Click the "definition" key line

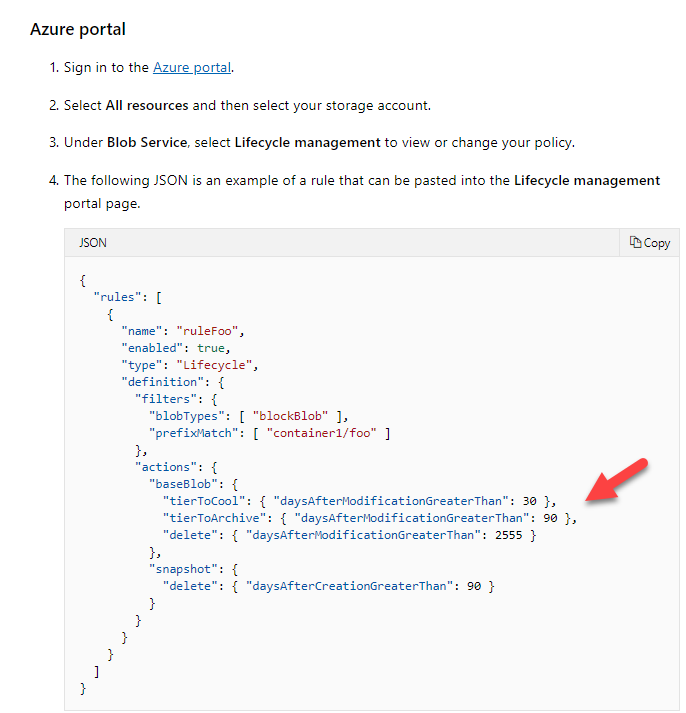(173, 382)
